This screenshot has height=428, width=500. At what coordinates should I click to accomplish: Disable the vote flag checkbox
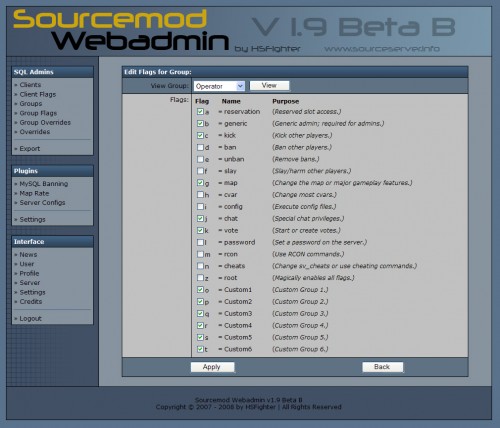(200, 230)
